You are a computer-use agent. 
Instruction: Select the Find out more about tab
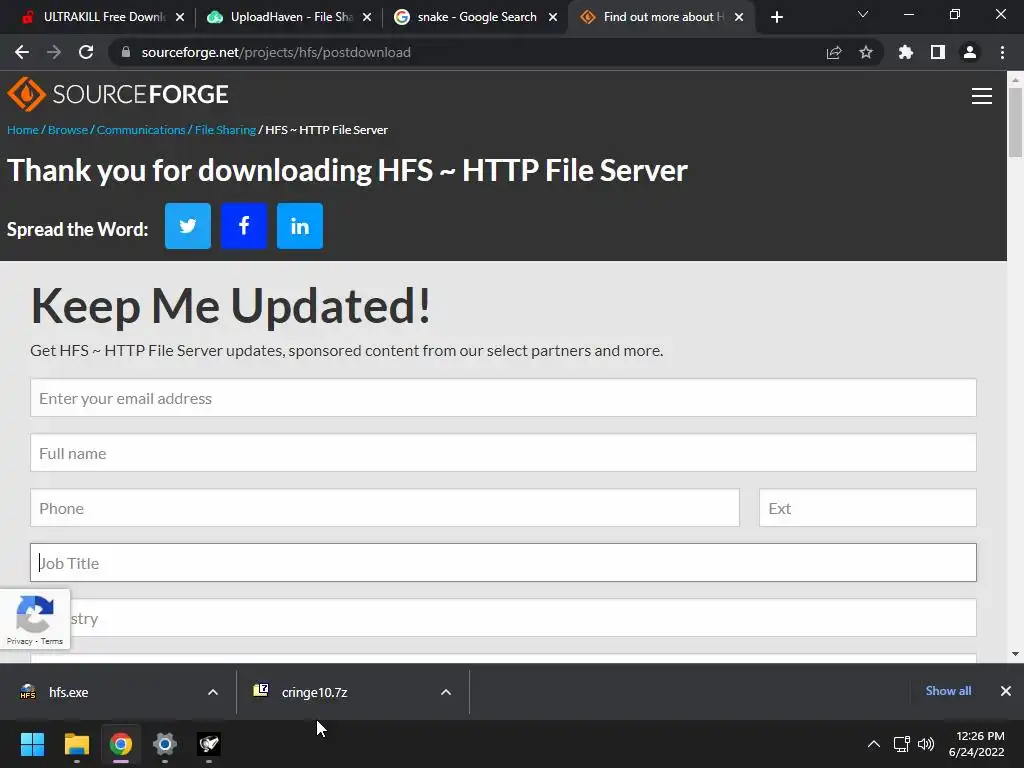coord(661,17)
